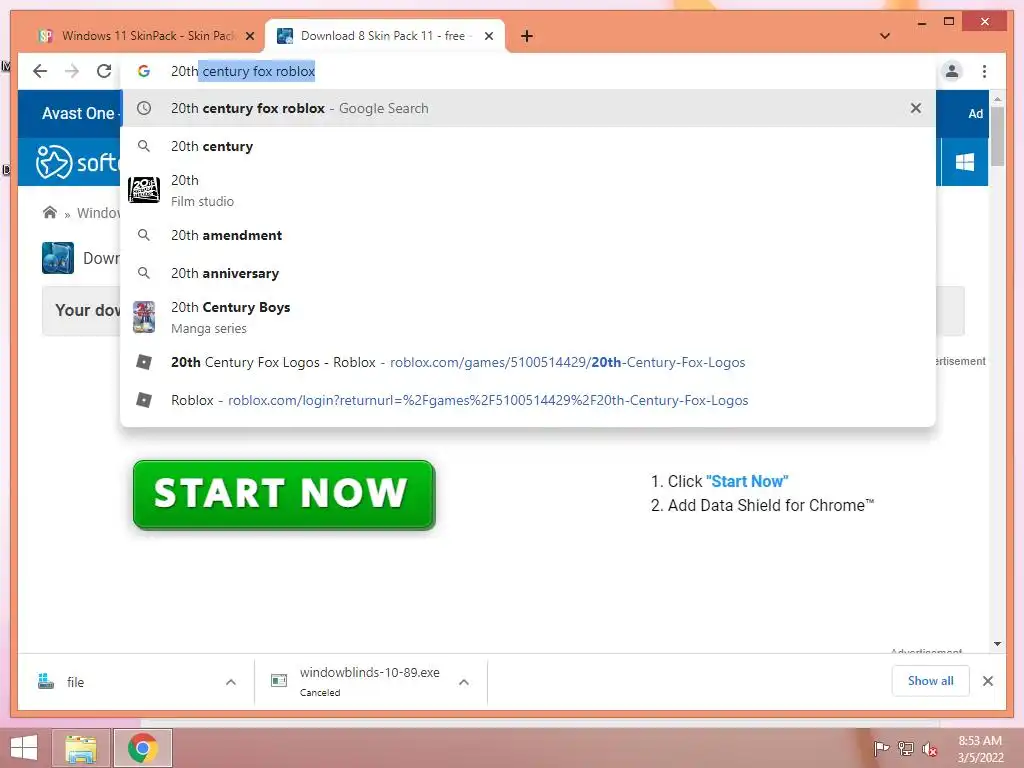
Task: Click the Chrome taskbar icon
Action: point(143,748)
